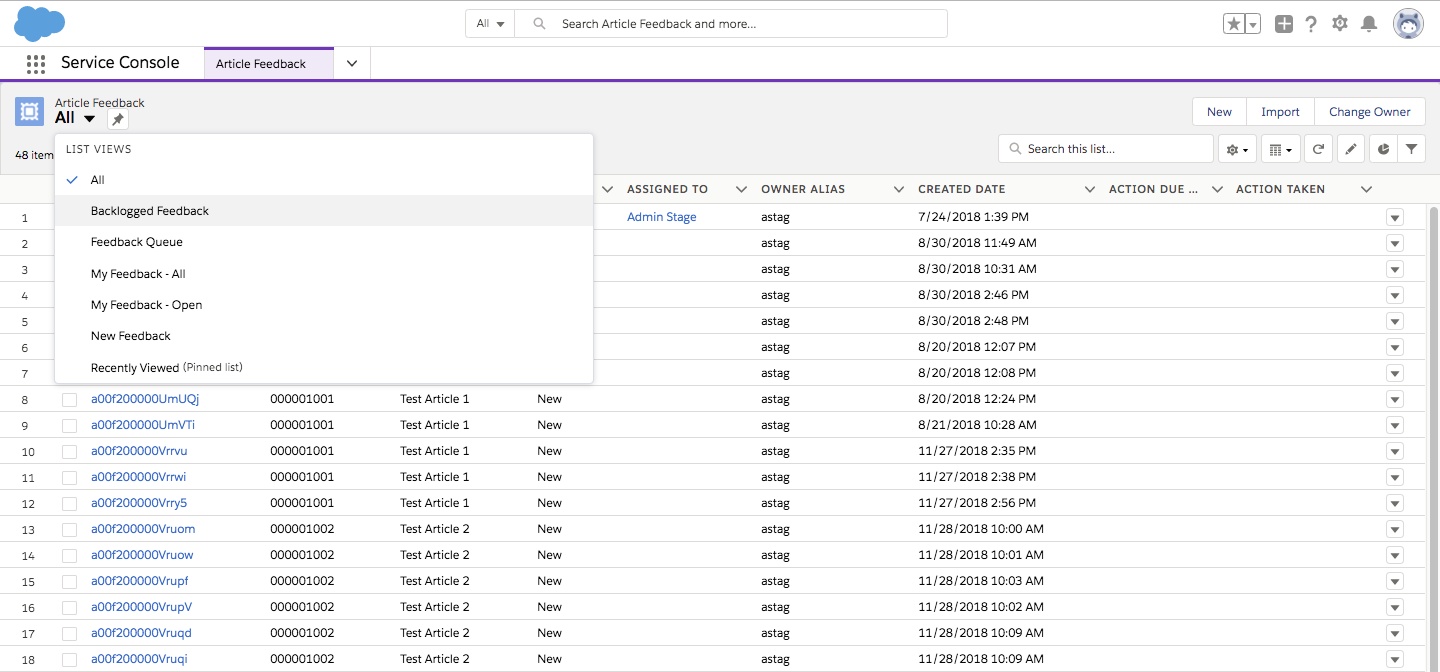Open inline edit with the pencil icon
This screenshot has height=672, width=1440.
pyautogui.click(x=1351, y=148)
